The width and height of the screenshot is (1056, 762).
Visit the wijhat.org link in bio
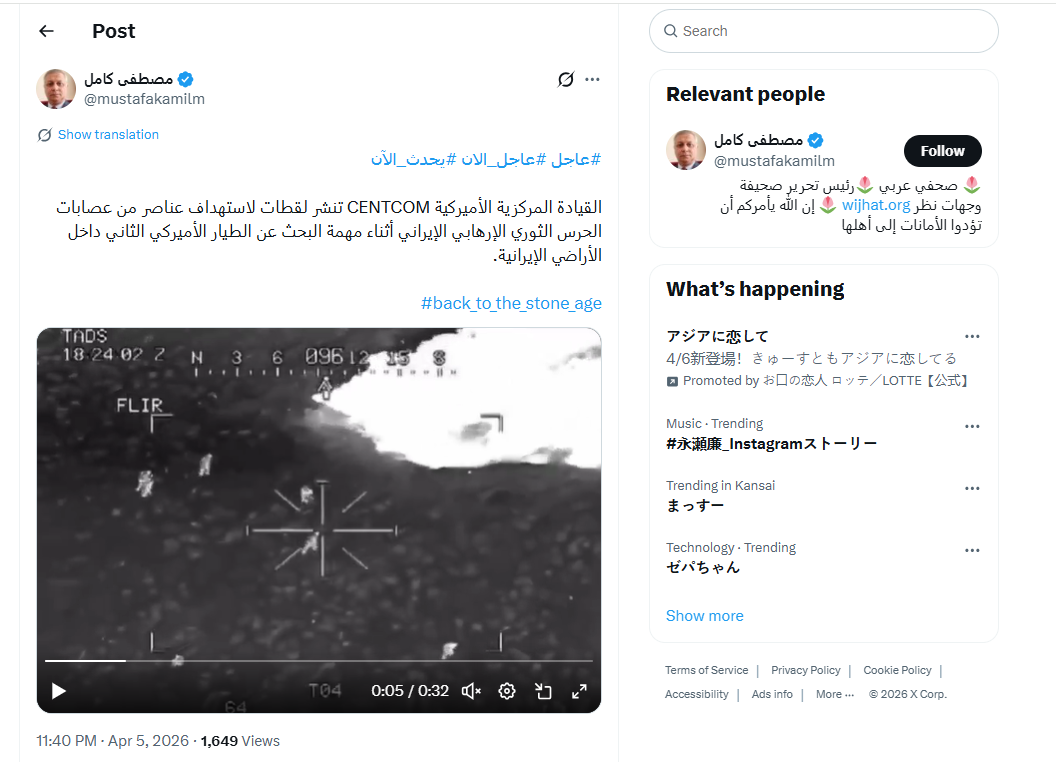[x=876, y=205]
